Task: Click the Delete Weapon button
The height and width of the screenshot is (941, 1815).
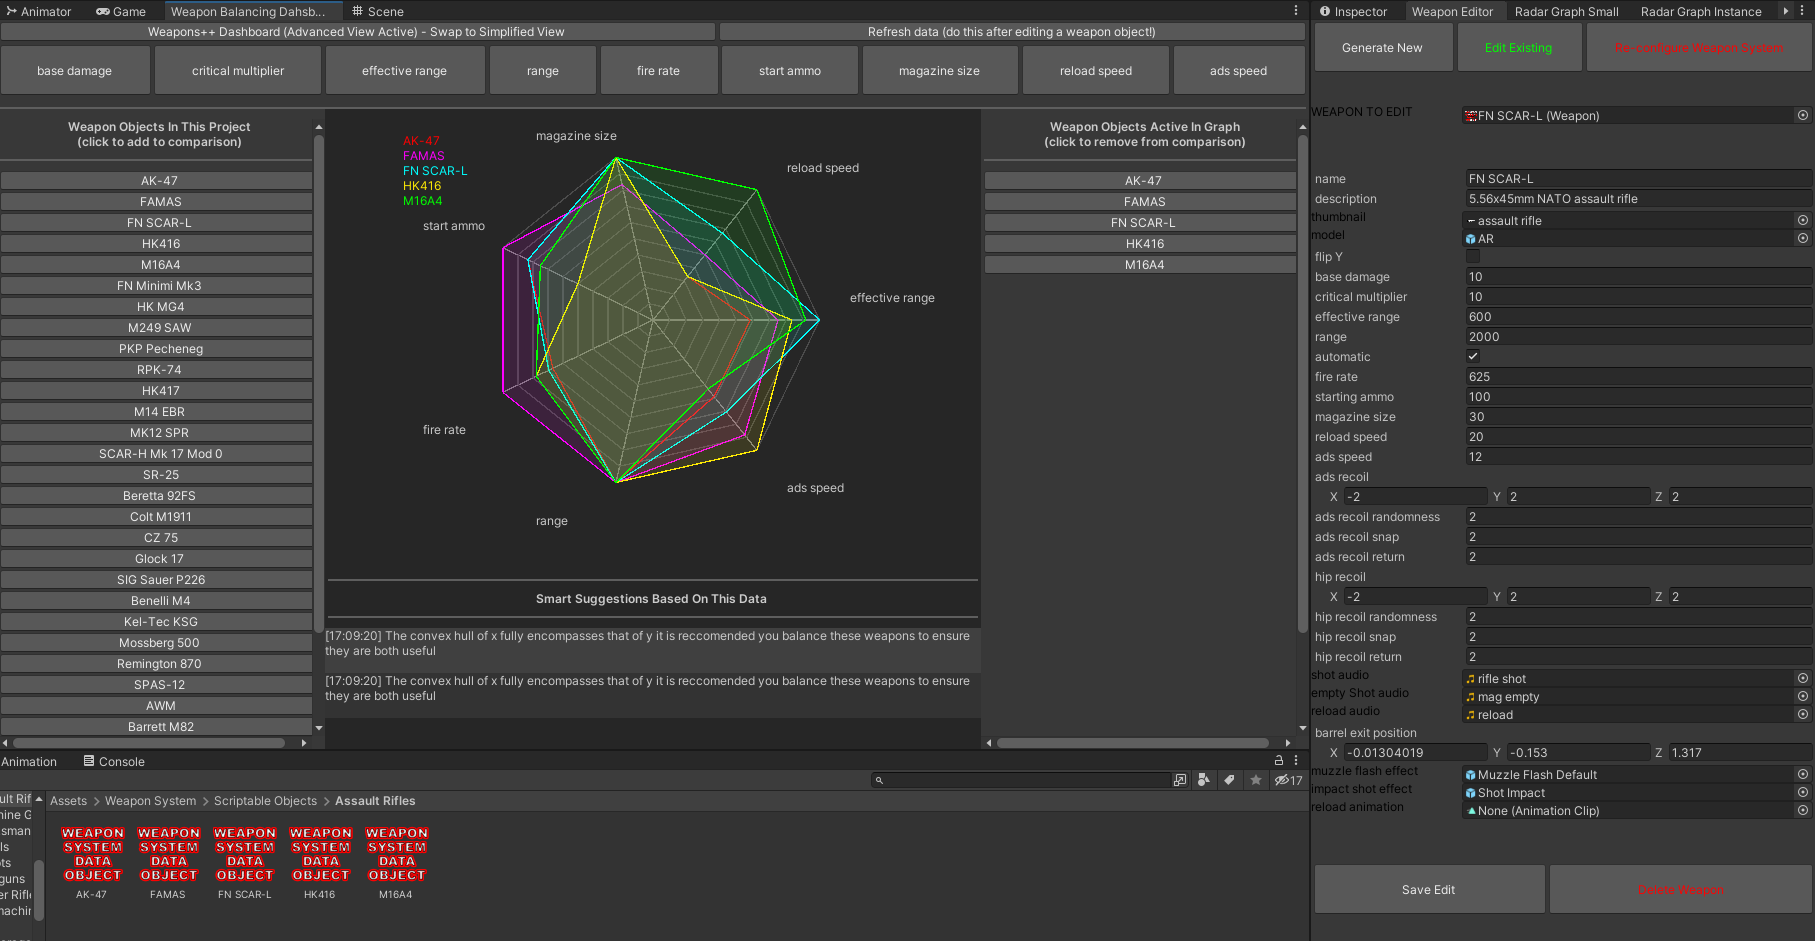Action: pyautogui.click(x=1680, y=889)
